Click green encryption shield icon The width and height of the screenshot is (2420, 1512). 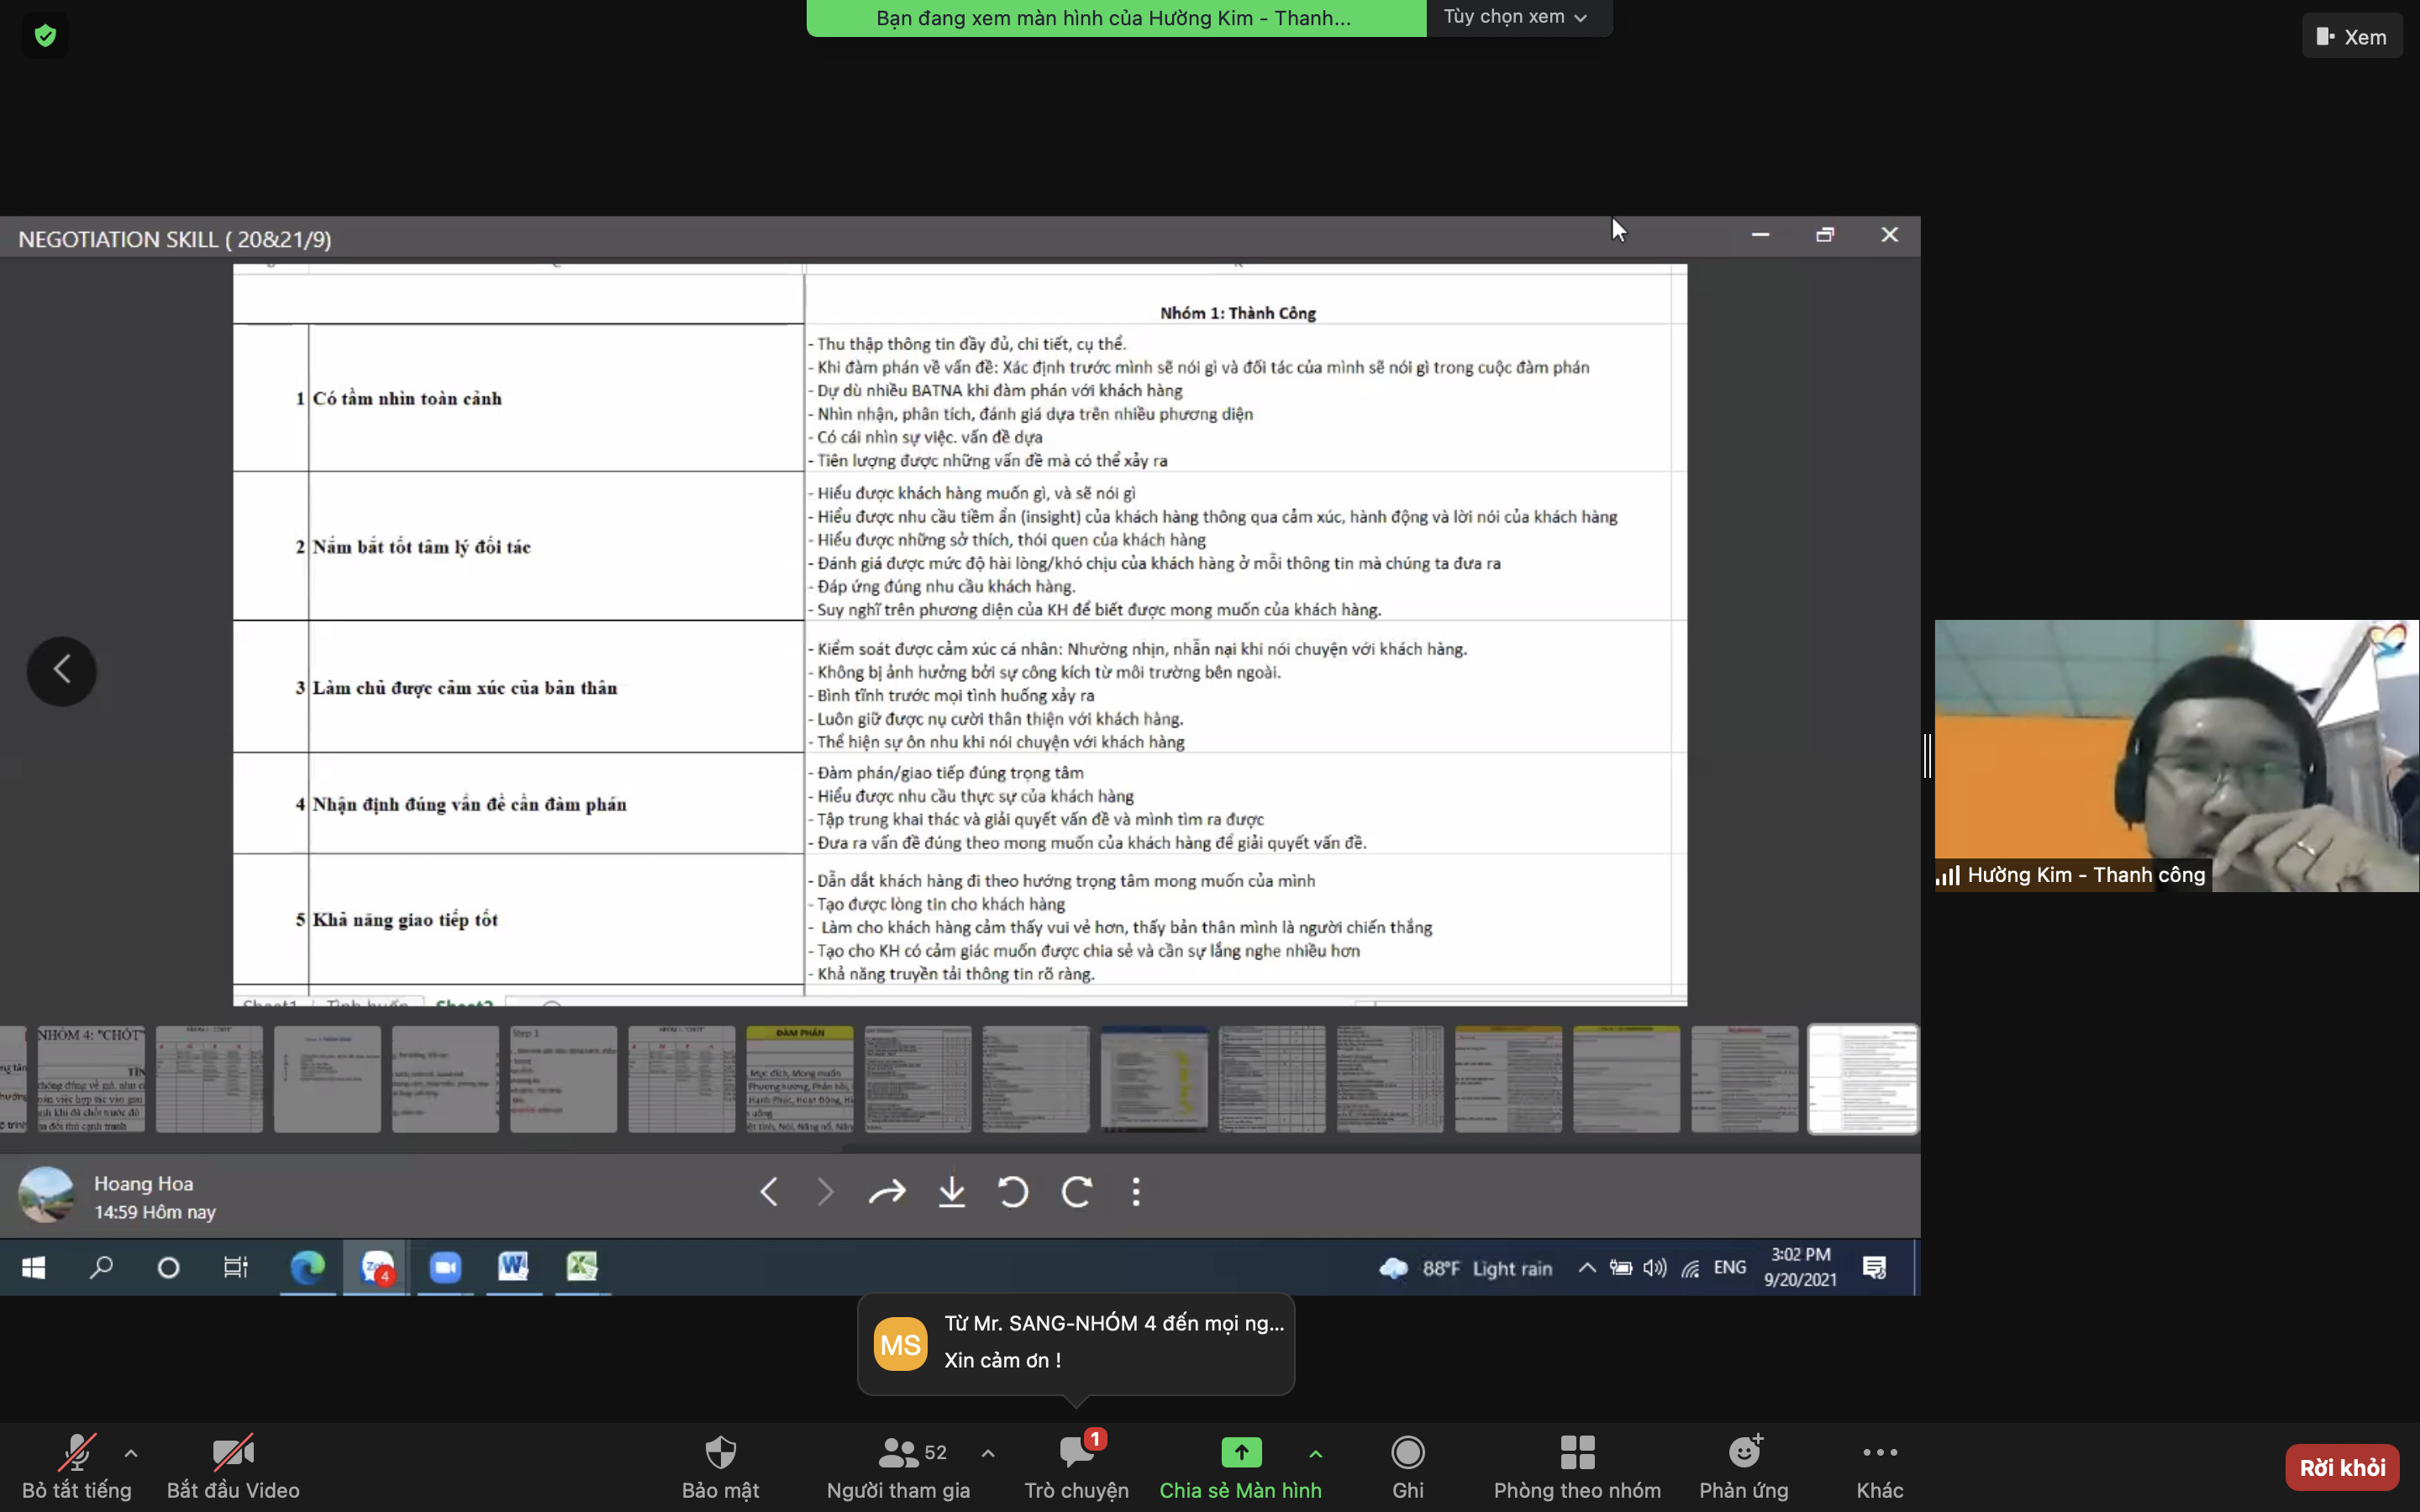point(45,36)
